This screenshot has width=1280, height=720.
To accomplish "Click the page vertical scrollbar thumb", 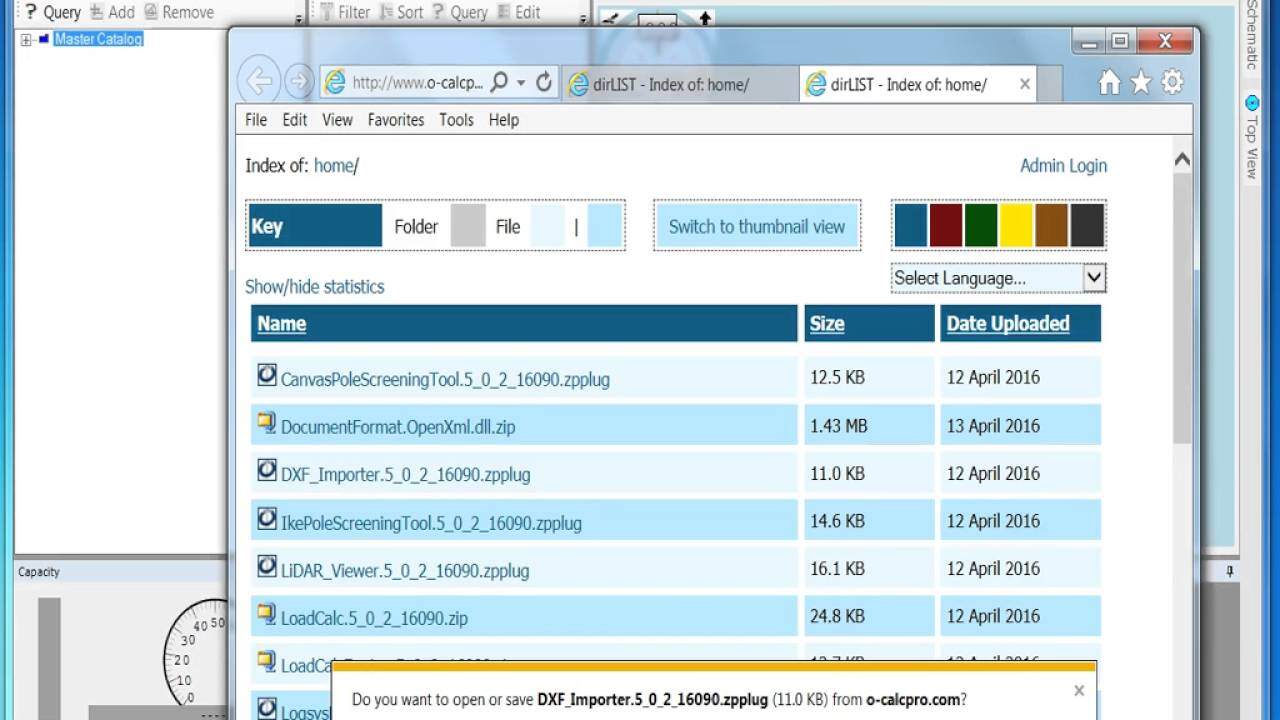I will coord(1182,308).
